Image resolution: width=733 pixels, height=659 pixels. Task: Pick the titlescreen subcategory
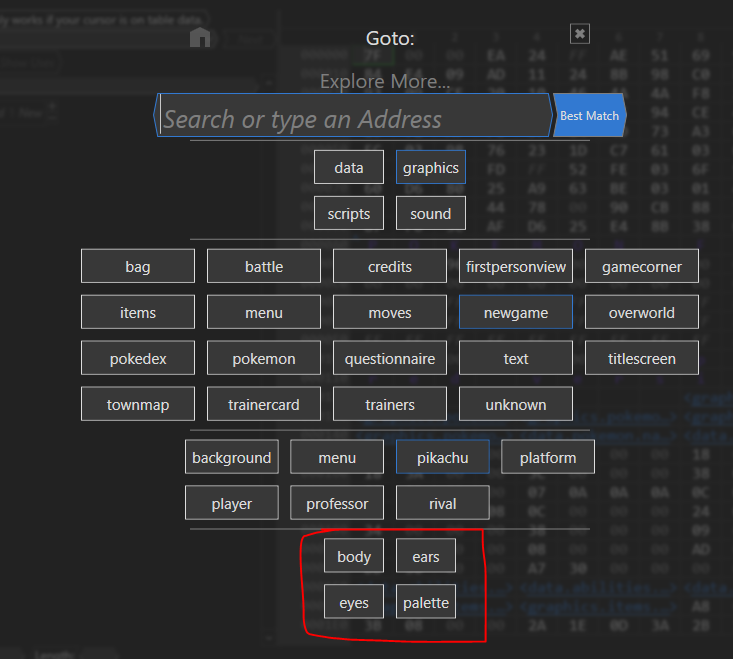642,358
